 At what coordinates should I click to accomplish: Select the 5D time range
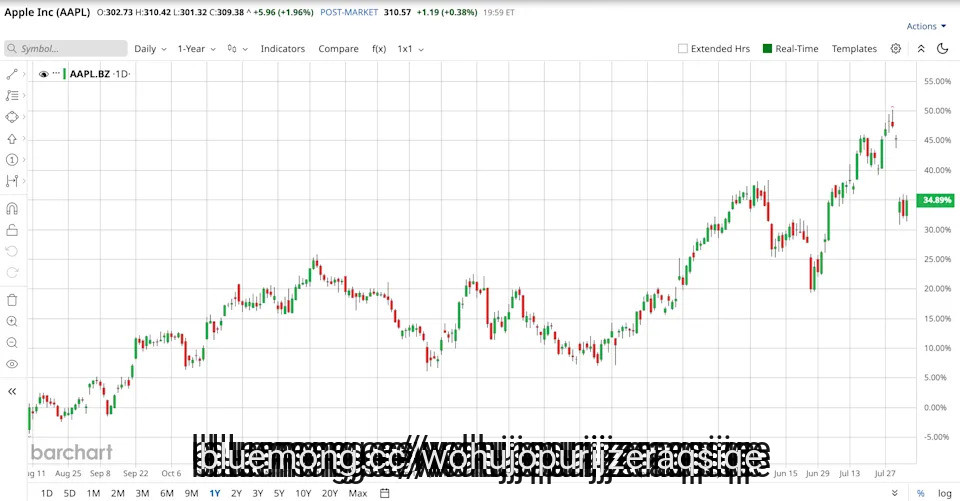tap(70, 493)
